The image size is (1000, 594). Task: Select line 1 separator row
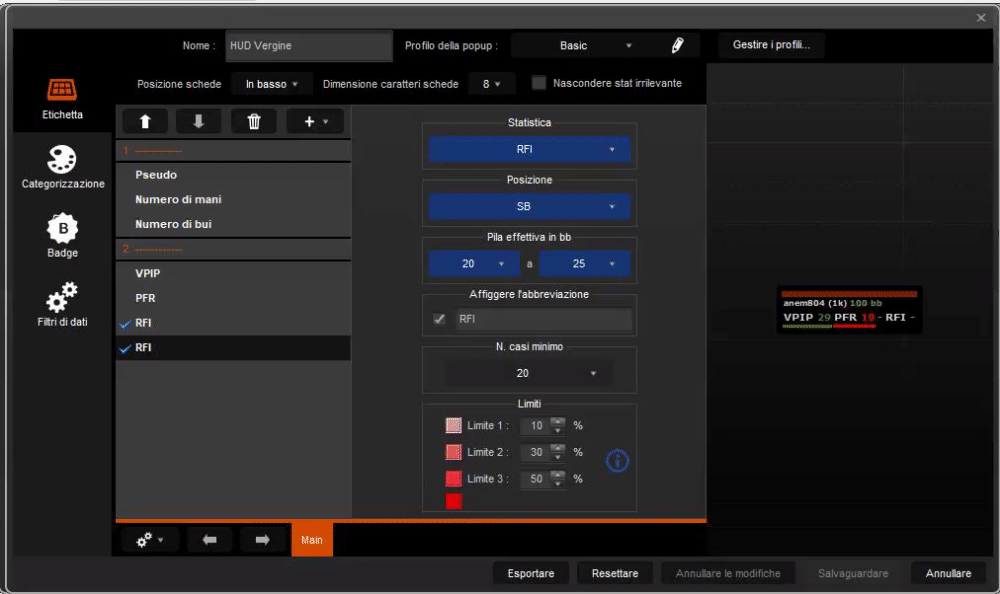pos(233,151)
